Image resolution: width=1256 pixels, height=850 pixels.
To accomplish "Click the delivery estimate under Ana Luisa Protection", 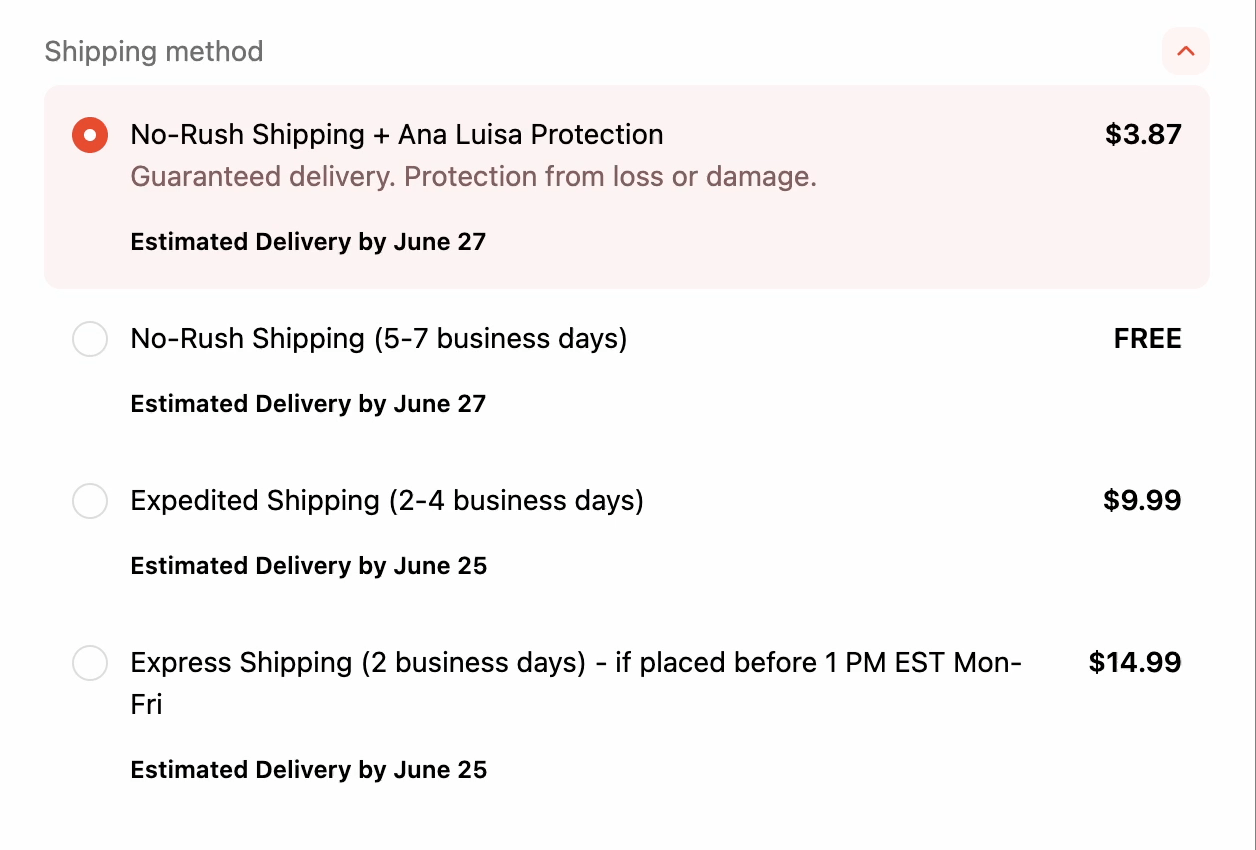I will click(x=308, y=242).
